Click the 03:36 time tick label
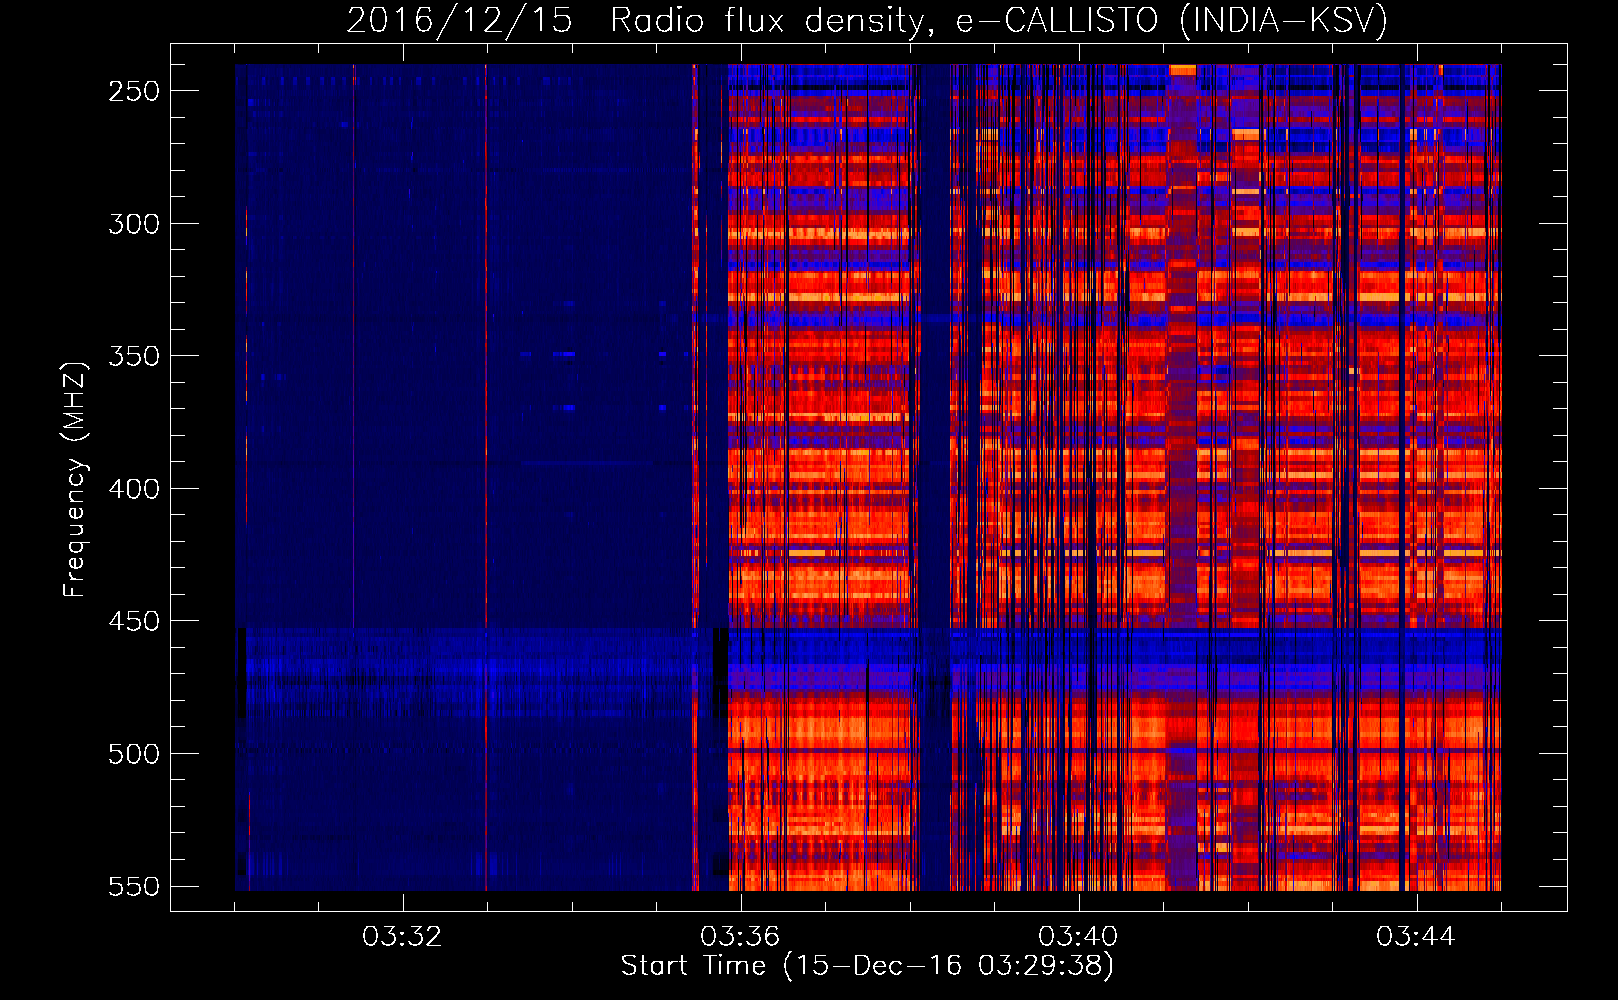The height and width of the screenshot is (1000, 1618). pyautogui.click(x=740, y=937)
